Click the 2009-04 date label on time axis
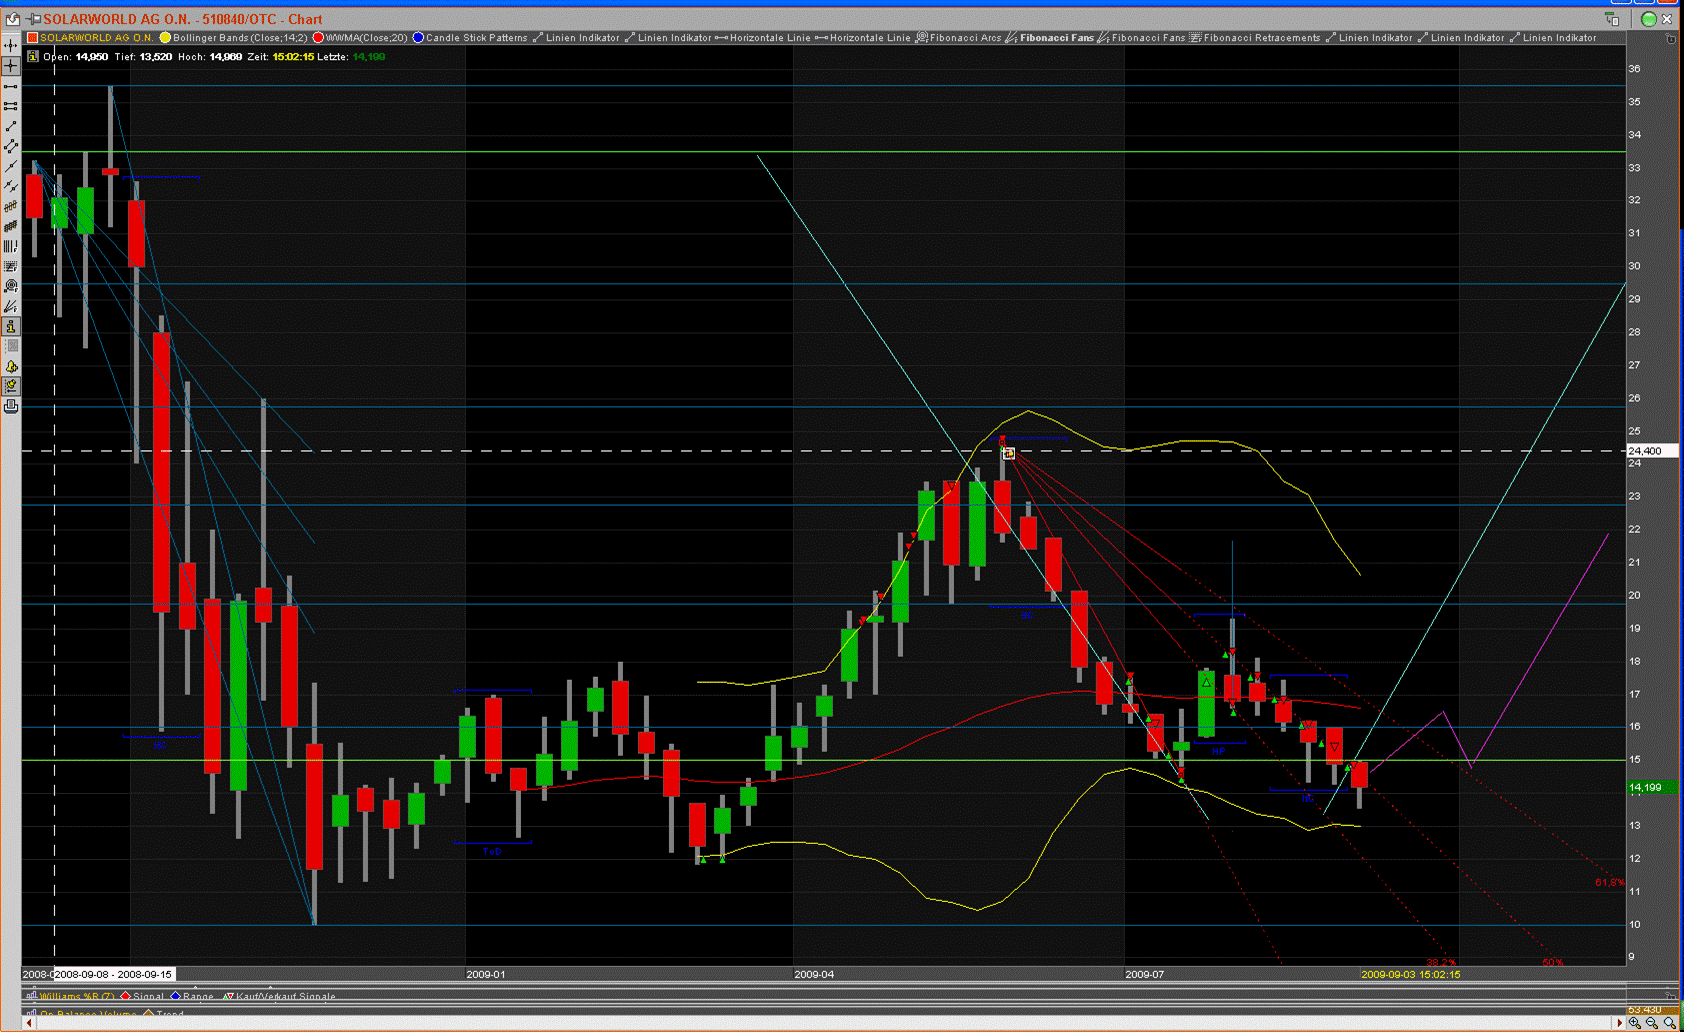This screenshot has width=1684, height=1032. click(x=814, y=974)
